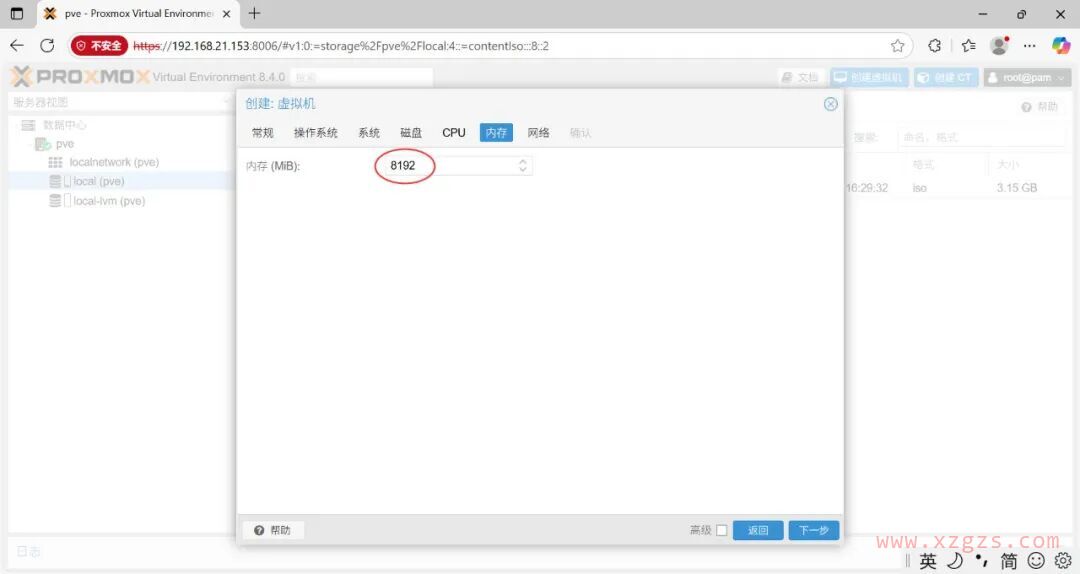Open the browser profile avatar
Screen dimensions: 1080x574
999,45
